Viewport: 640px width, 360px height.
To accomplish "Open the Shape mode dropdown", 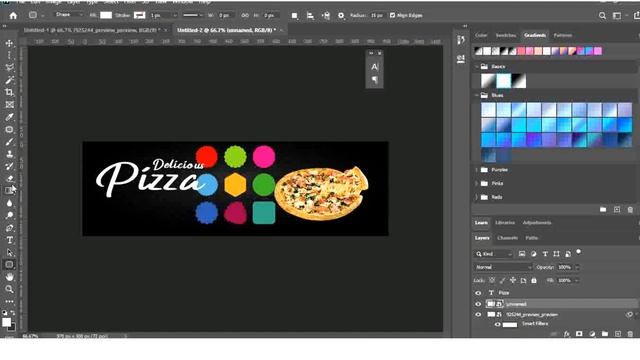I will [69, 15].
